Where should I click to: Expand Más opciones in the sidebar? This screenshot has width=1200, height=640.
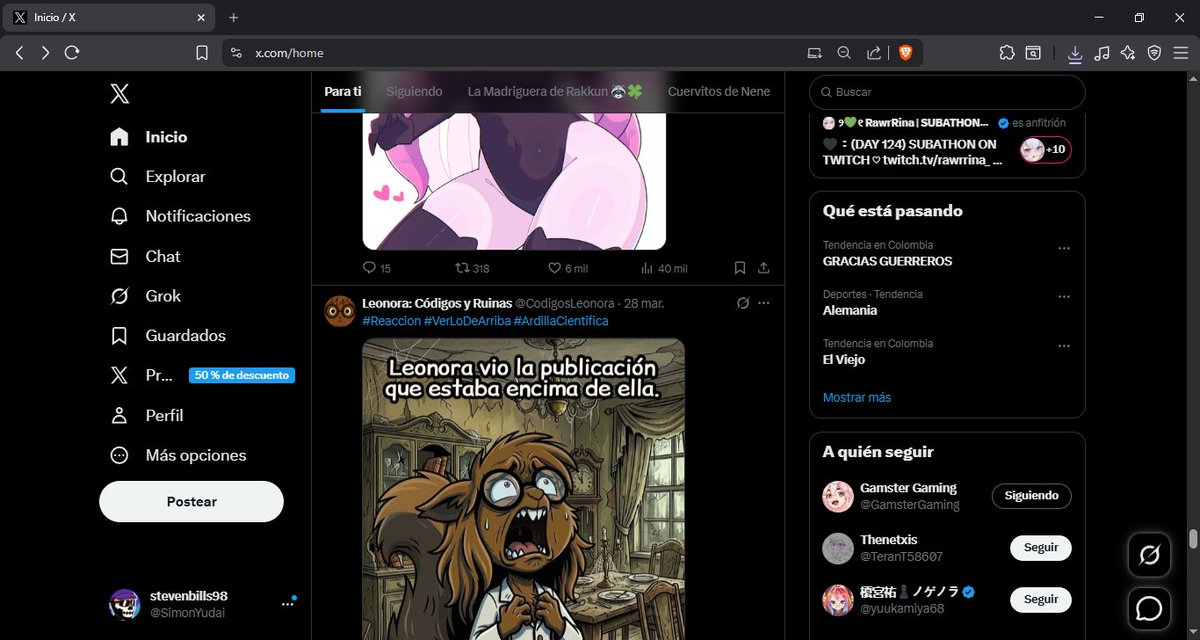[x=196, y=455]
